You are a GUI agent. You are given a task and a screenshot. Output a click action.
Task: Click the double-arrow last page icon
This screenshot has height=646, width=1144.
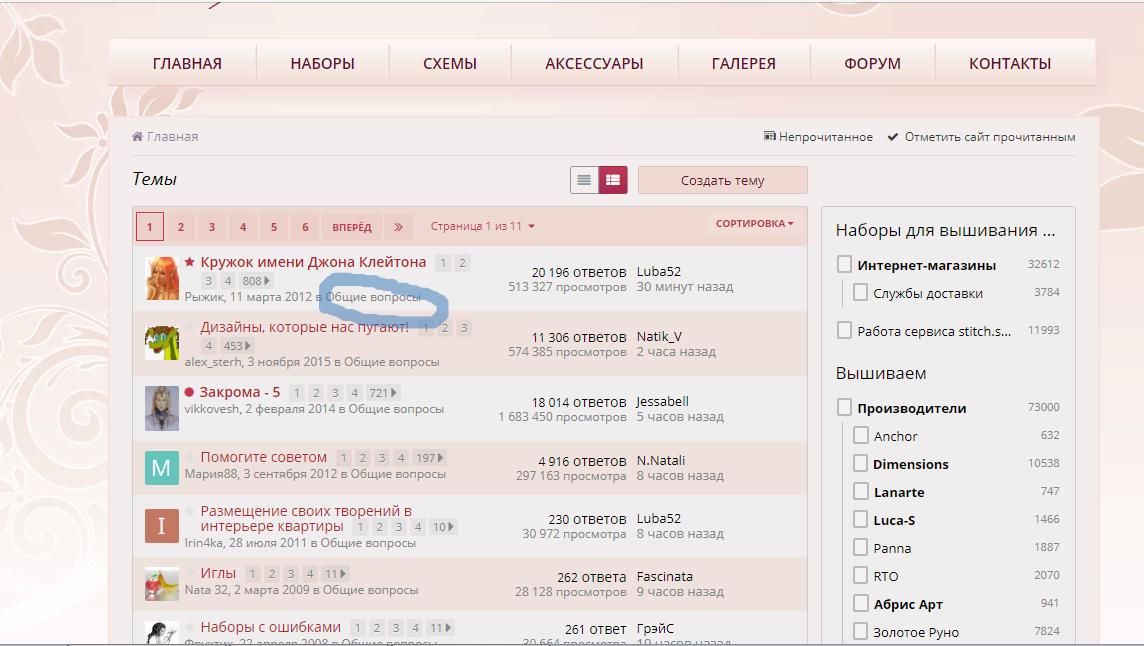pyautogui.click(x=398, y=227)
